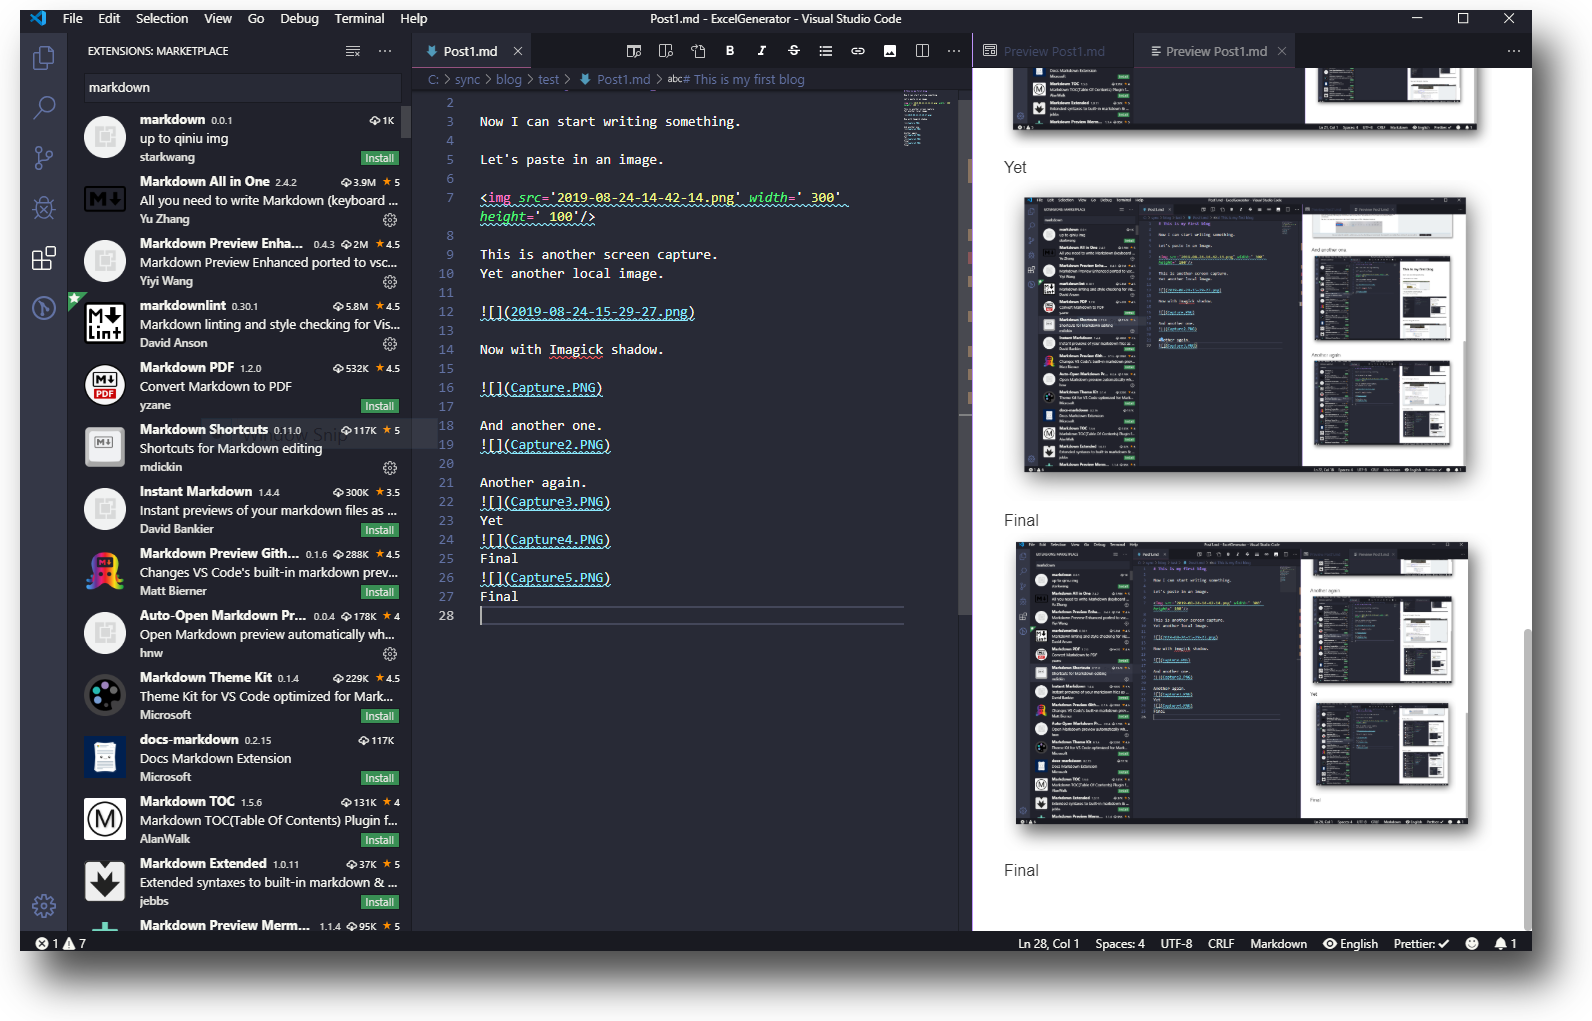Screen dimensions: 1592x1021
Task: Click the screenshot thumbnail under 'Yet' in preview
Action: pos(1245,334)
